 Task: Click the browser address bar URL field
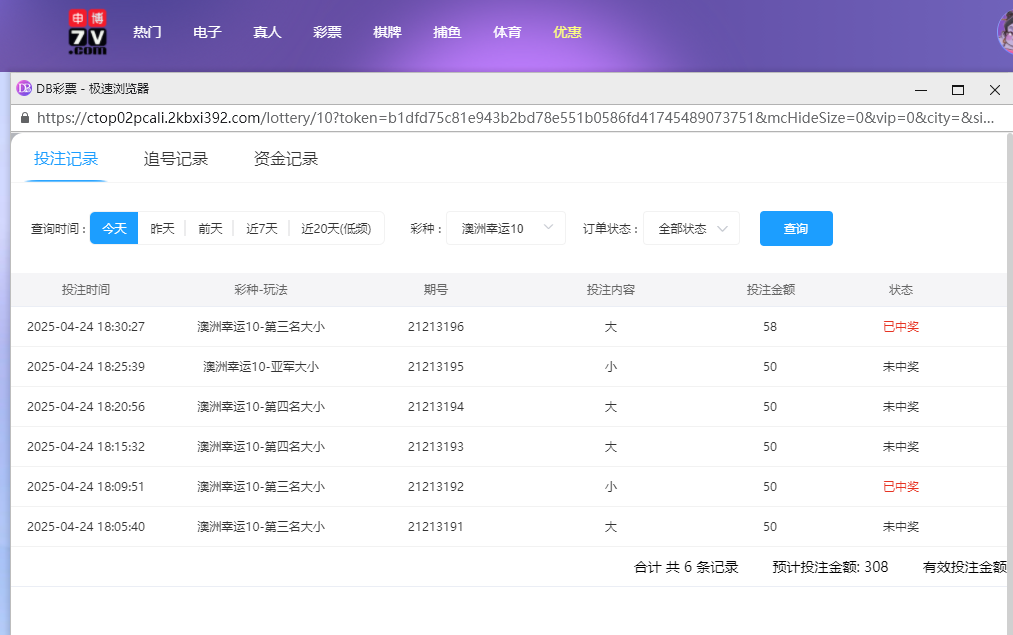(500, 117)
